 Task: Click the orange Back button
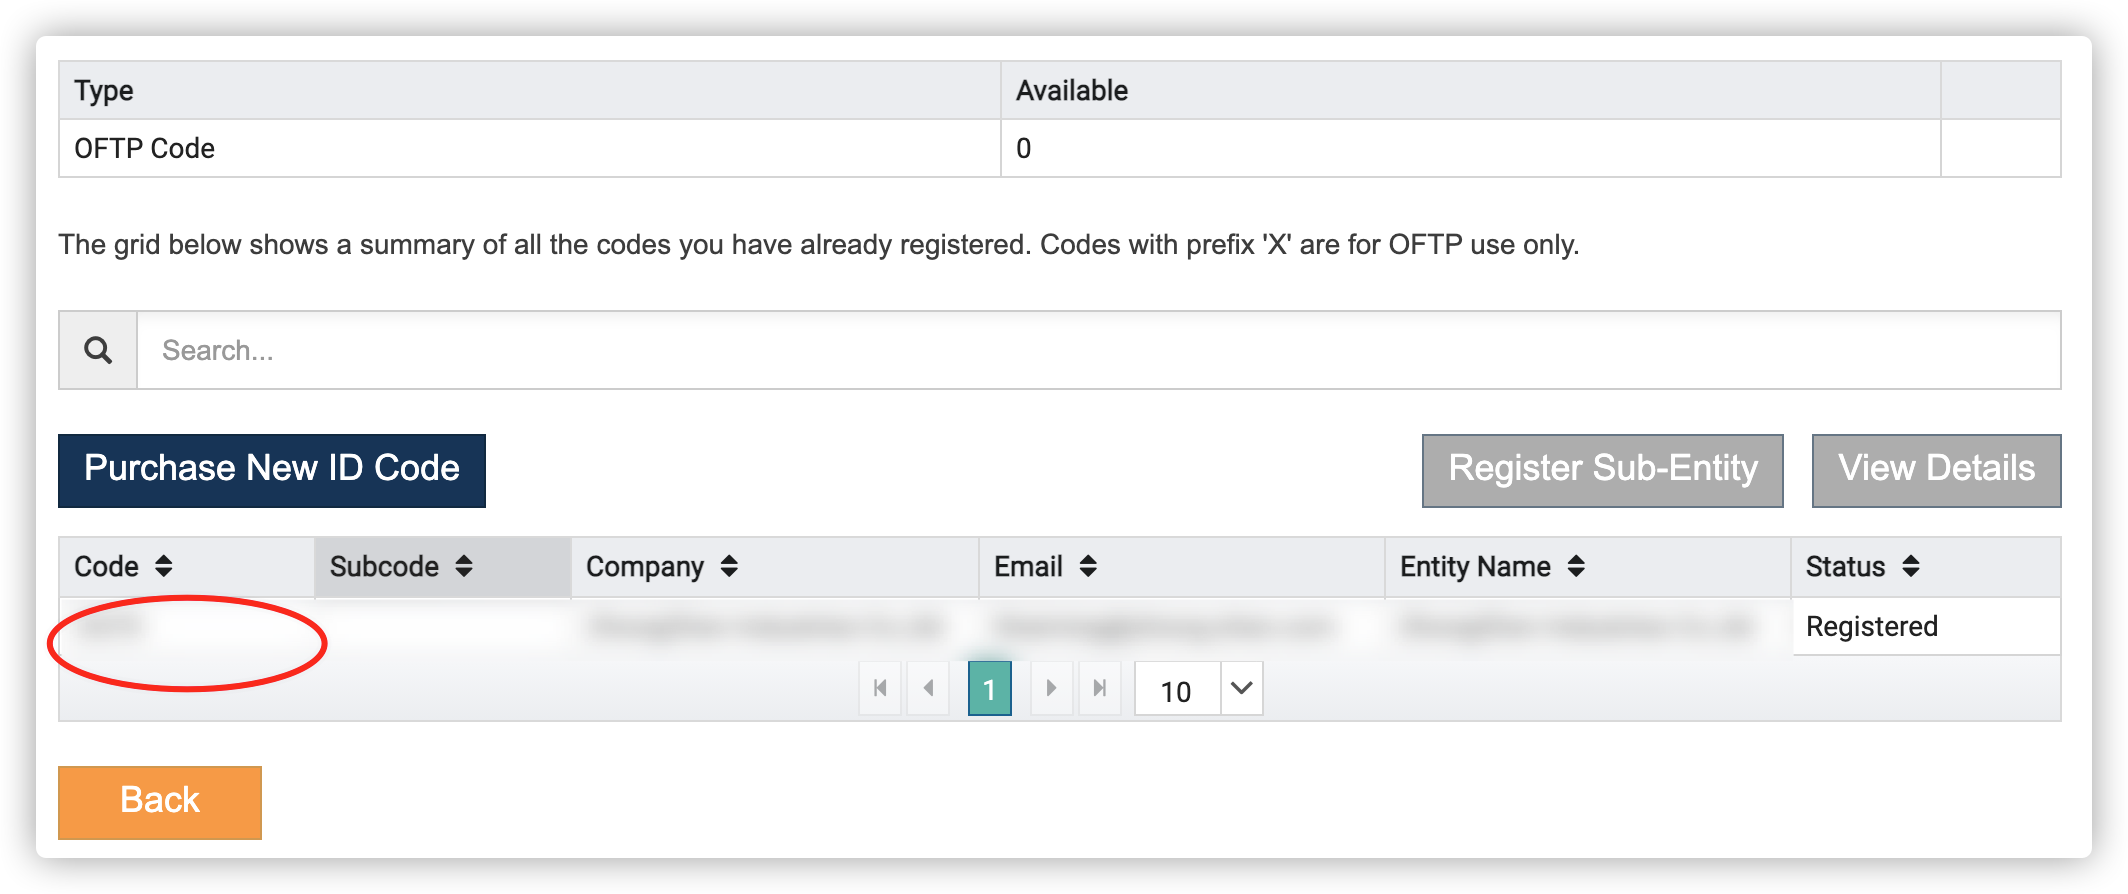pos(160,802)
